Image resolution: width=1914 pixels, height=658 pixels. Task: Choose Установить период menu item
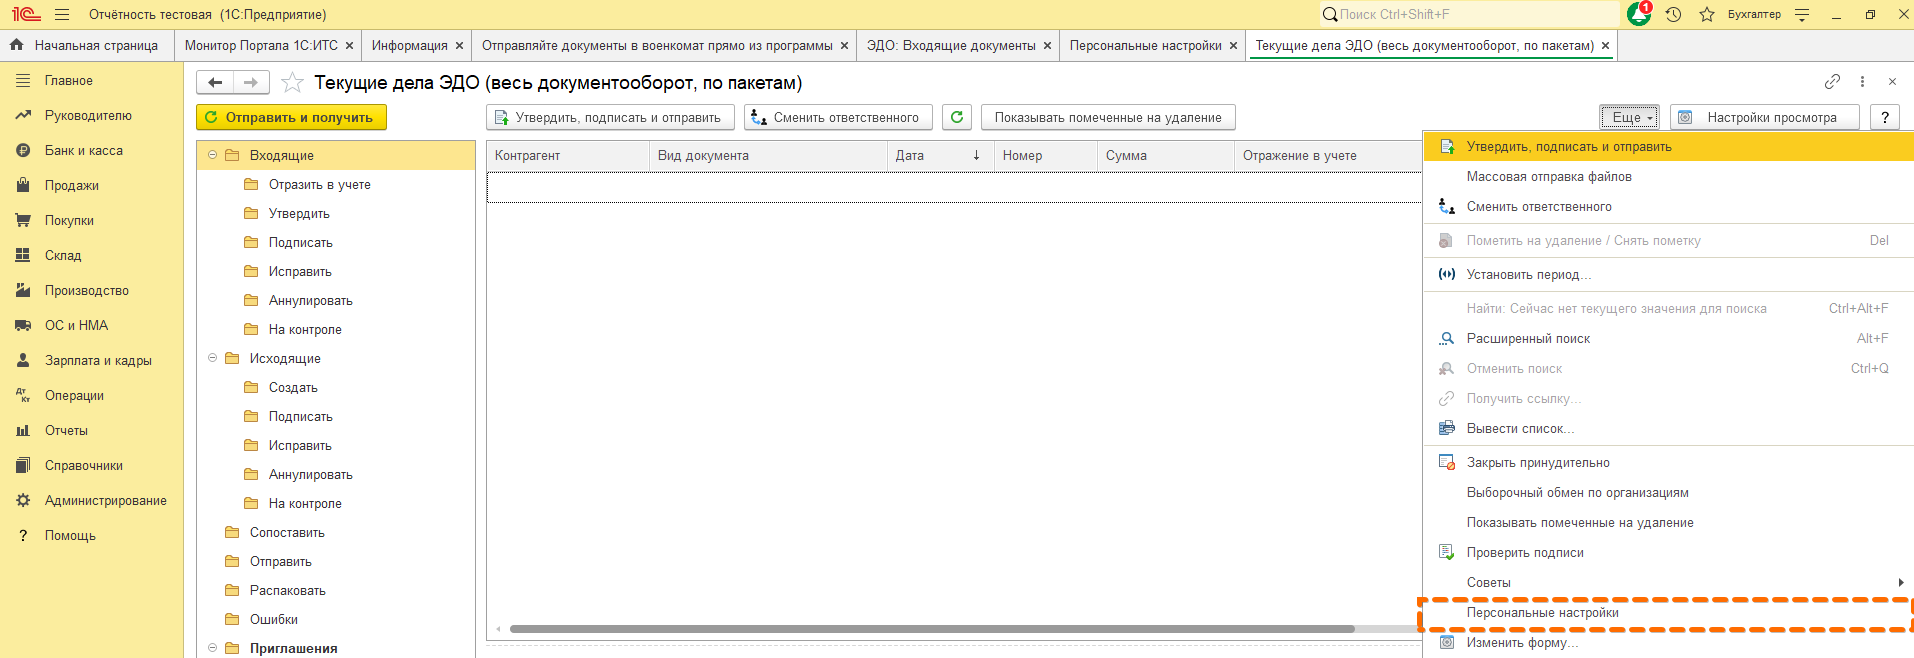1668,274
